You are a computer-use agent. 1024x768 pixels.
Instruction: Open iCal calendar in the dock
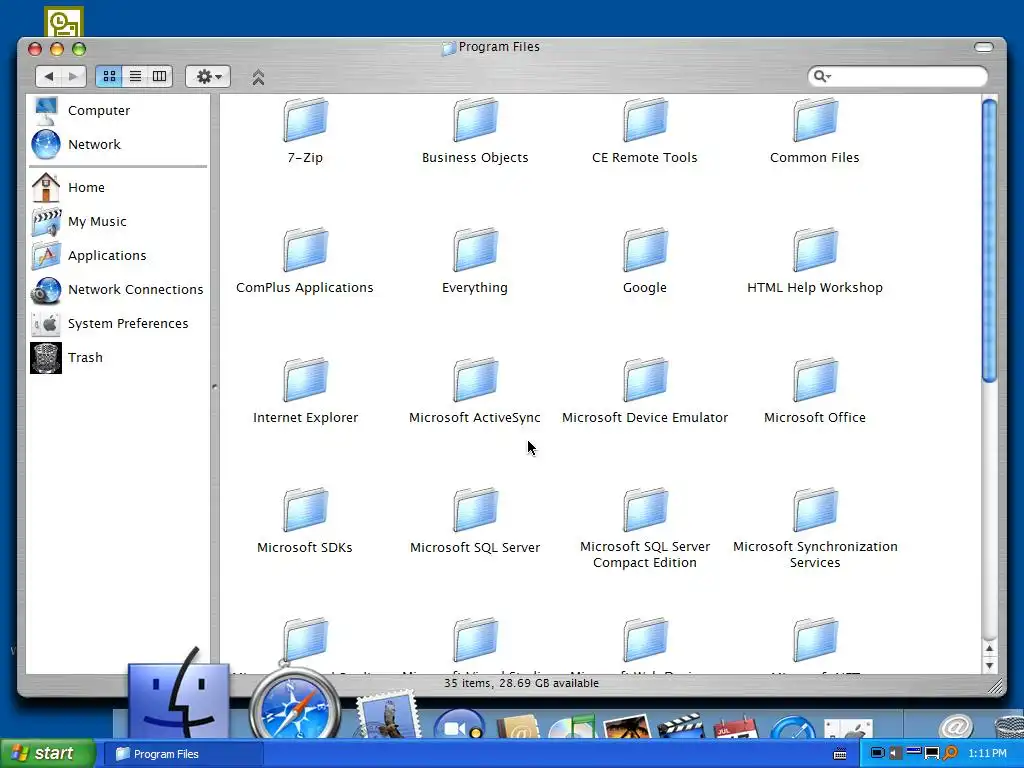736,728
